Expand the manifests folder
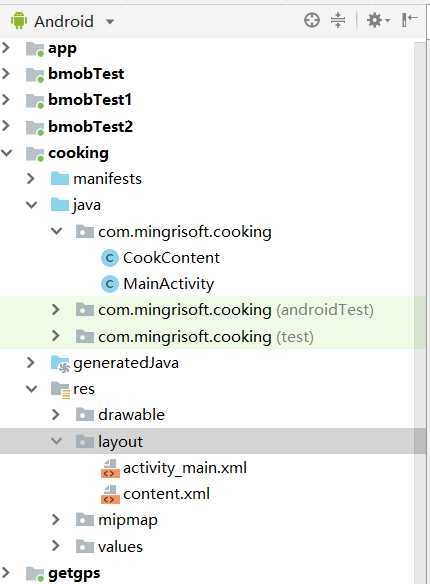 [x=31, y=179]
